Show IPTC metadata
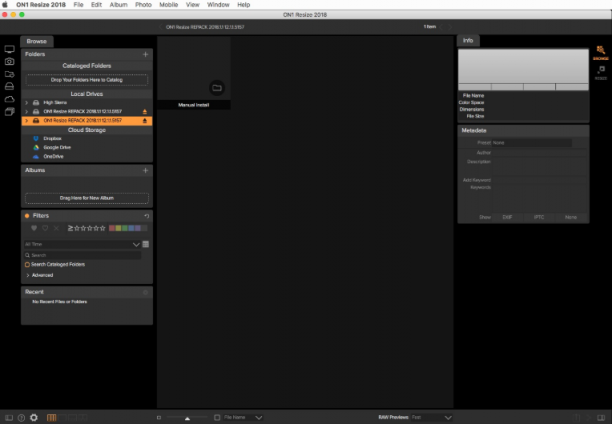Image resolution: width=612 pixels, height=424 pixels. coord(539,217)
